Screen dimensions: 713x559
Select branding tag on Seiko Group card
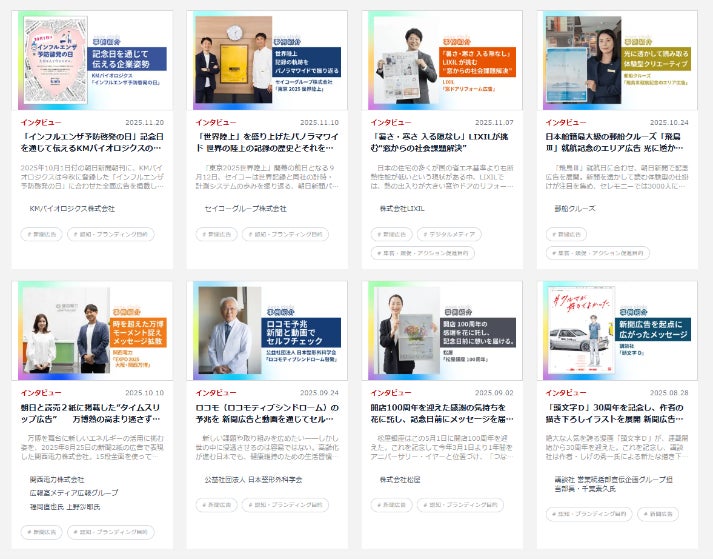click(285, 234)
